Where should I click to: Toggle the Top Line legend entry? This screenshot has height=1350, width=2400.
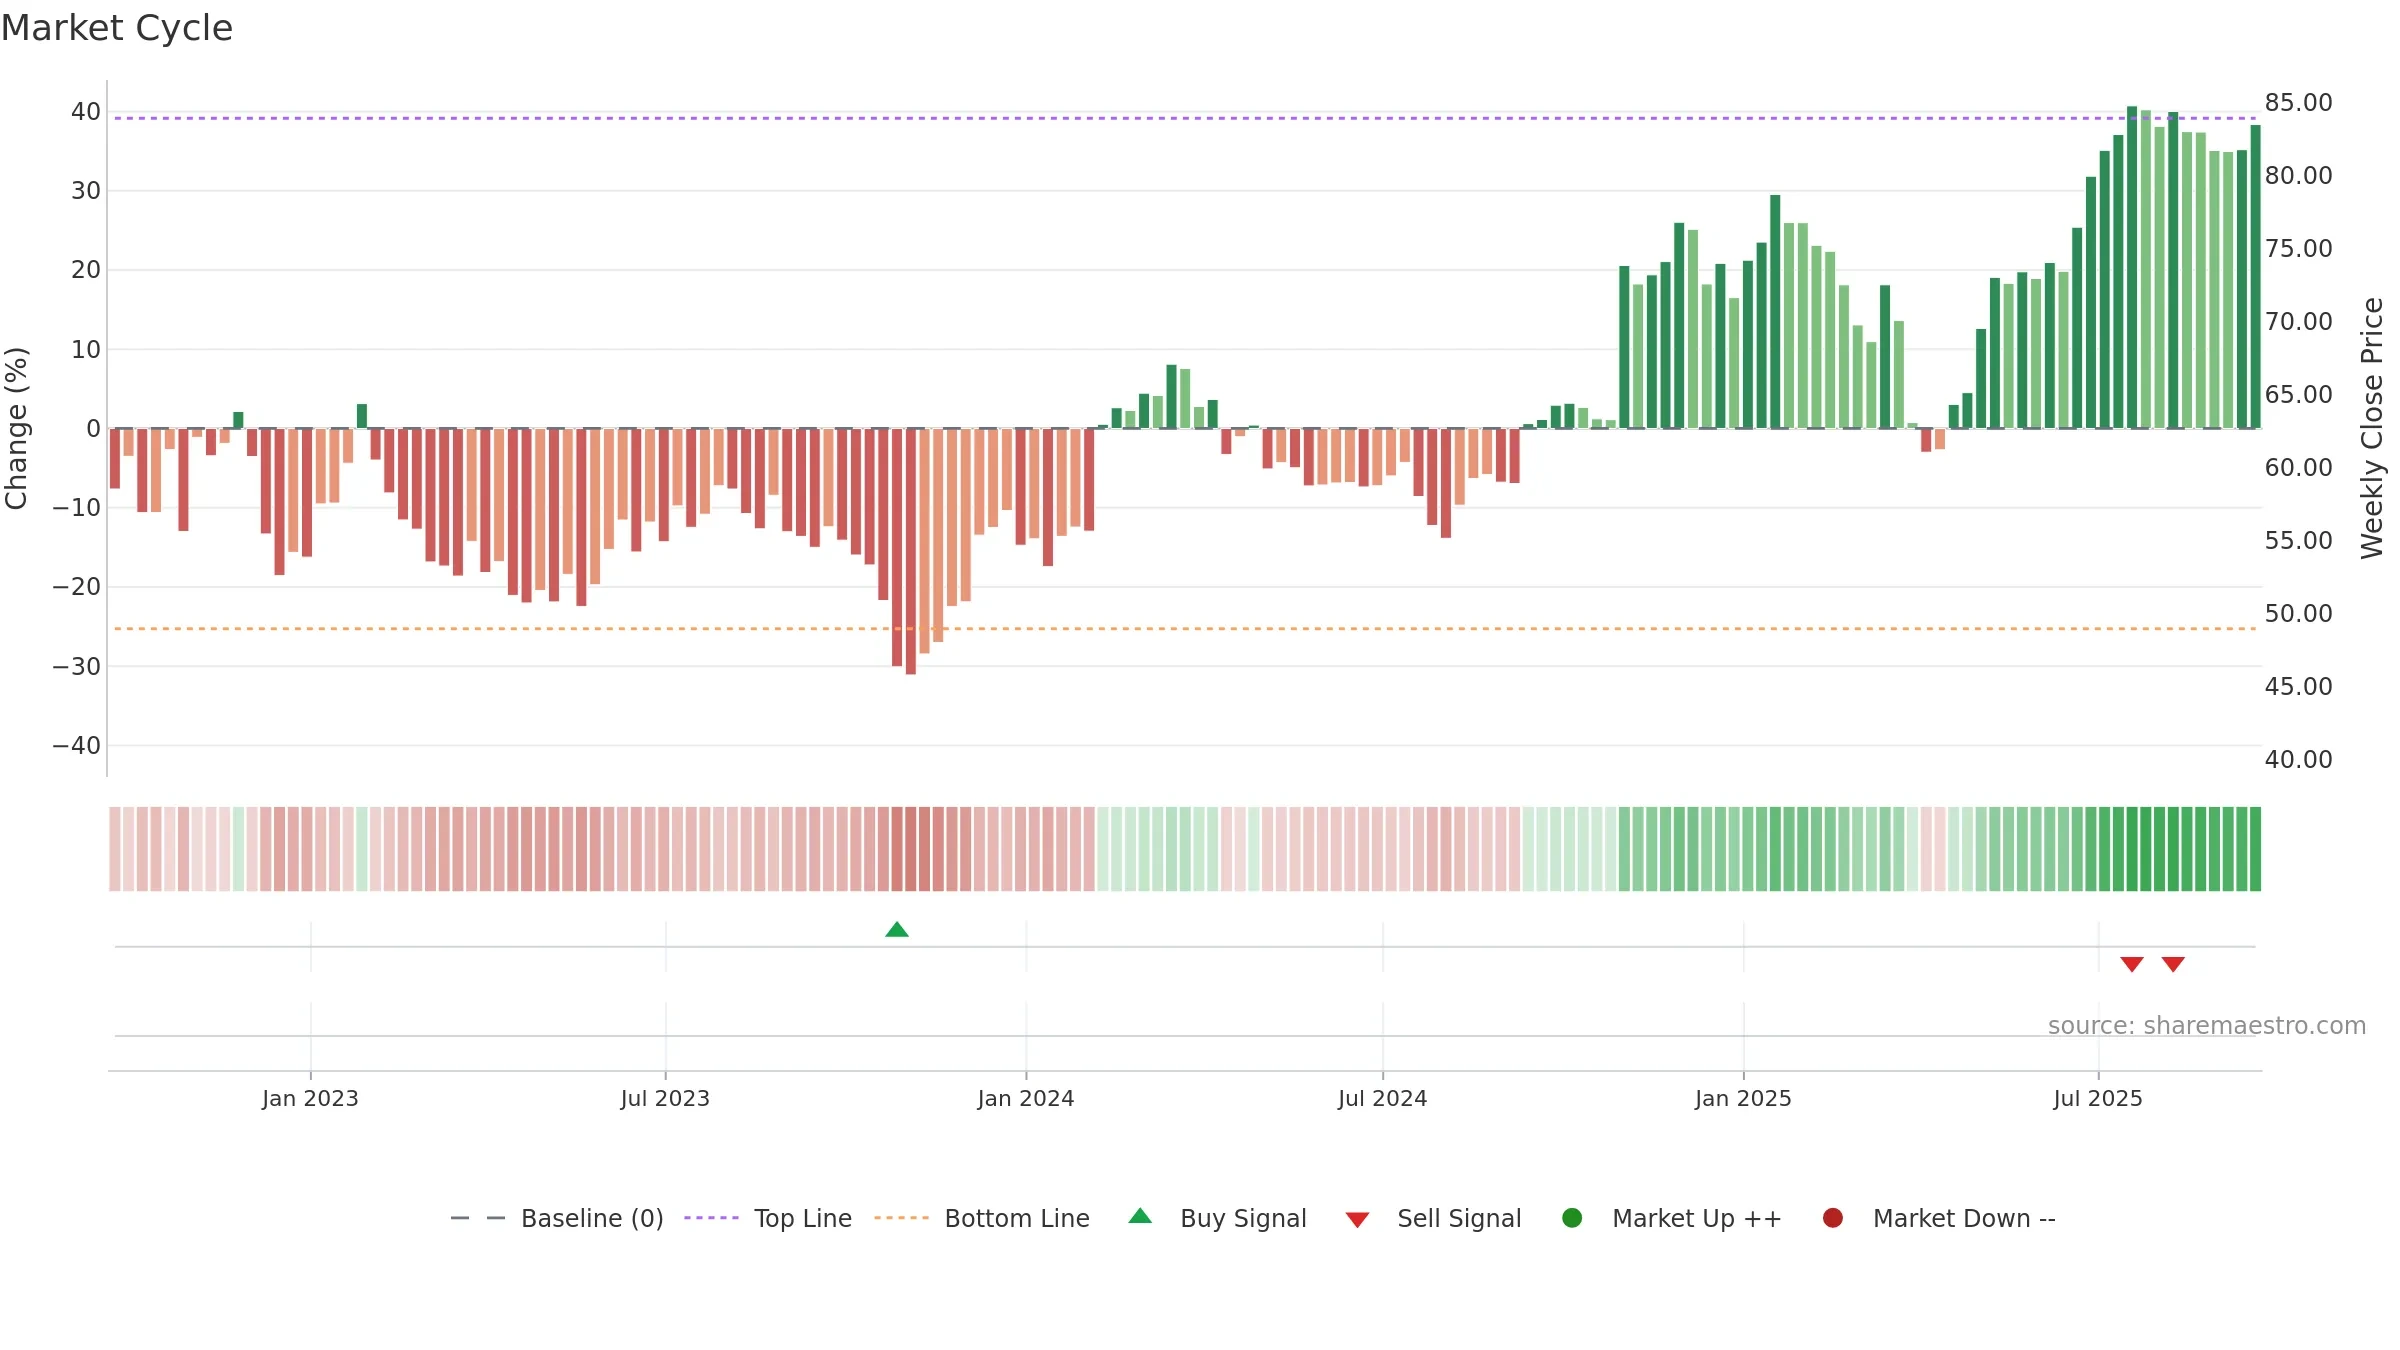click(768, 1218)
